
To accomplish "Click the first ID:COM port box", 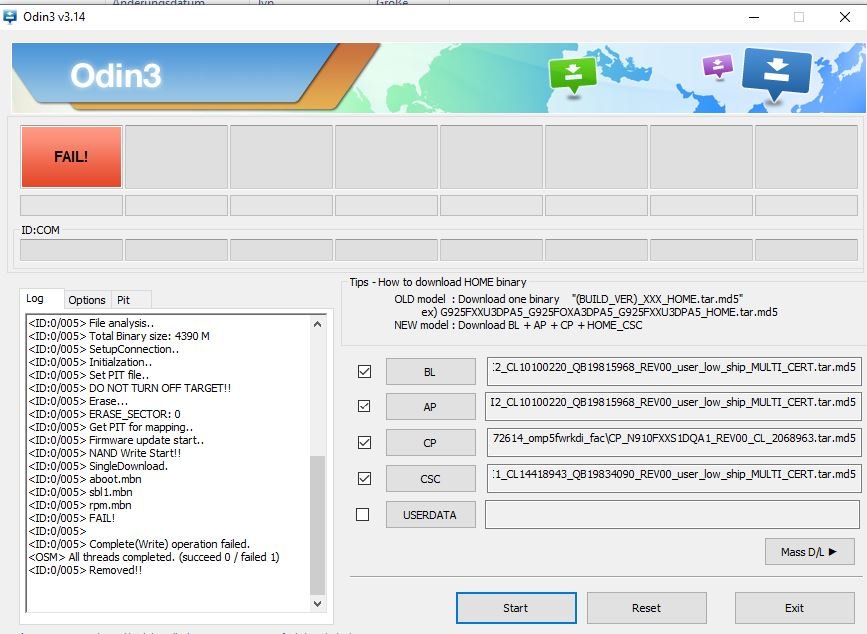I will (x=71, y=250).
